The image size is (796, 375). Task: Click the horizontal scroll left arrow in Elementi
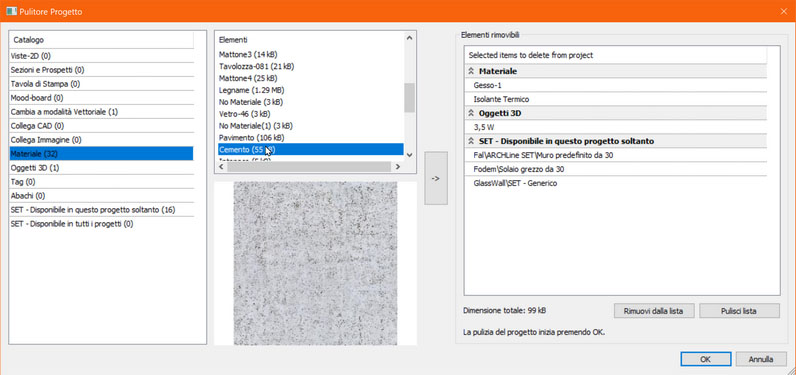point(221,166)
